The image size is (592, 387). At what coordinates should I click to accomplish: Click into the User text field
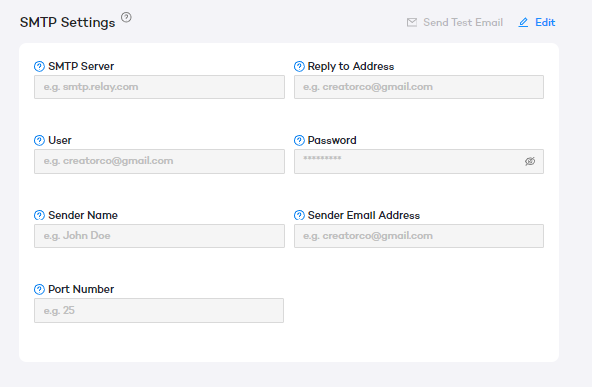(x=159, y=161)
